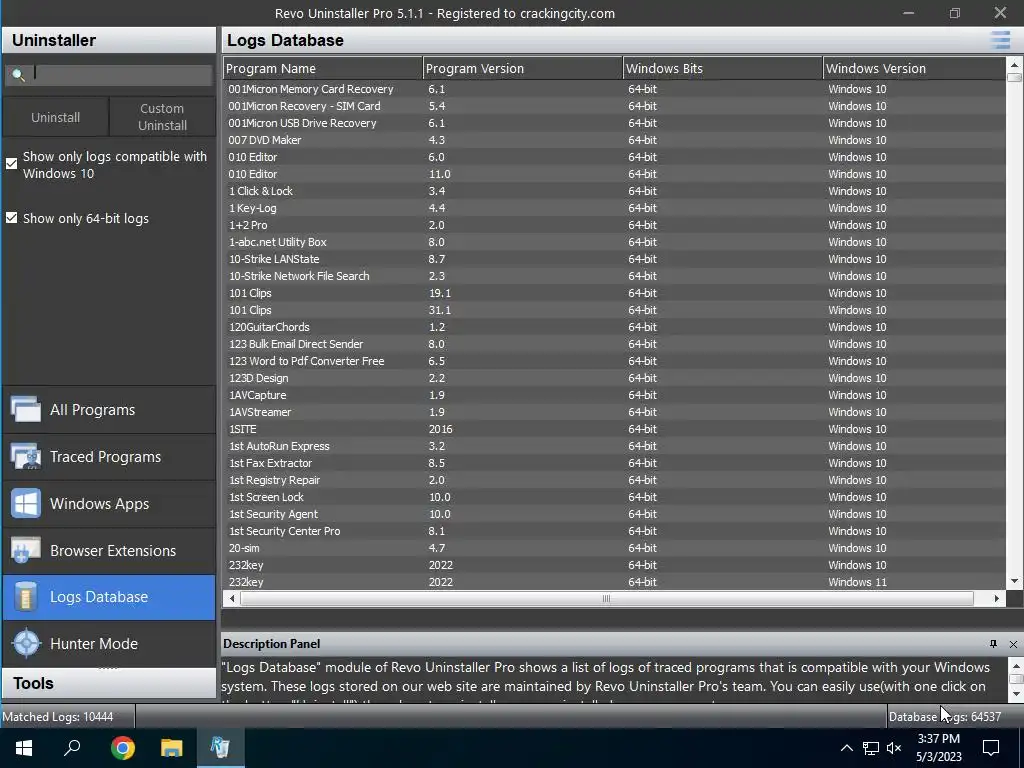Click the horizontal scroll left arrow
The height and width of the screenshot is (768, 1024).
(231, 598)
